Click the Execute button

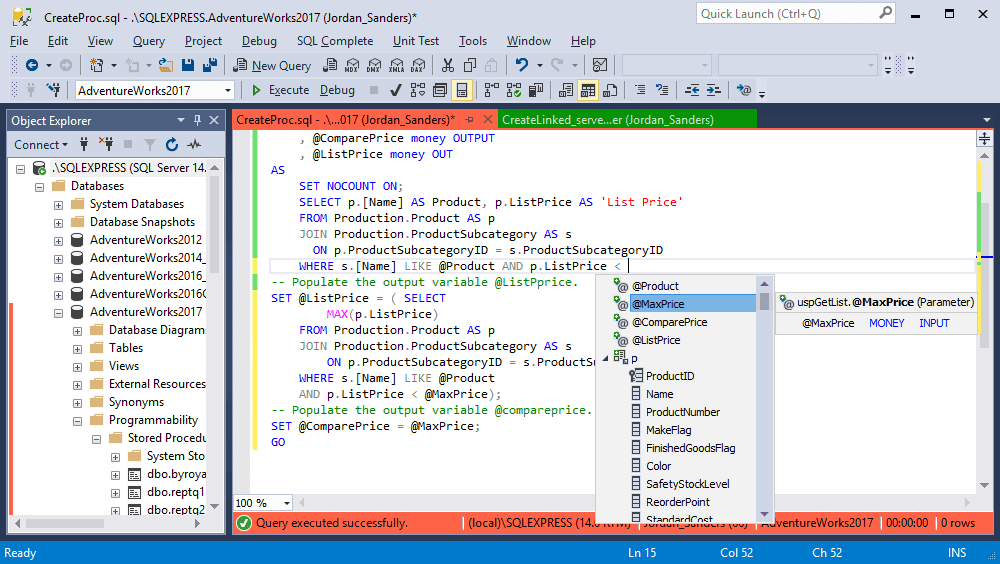[281, 90]
